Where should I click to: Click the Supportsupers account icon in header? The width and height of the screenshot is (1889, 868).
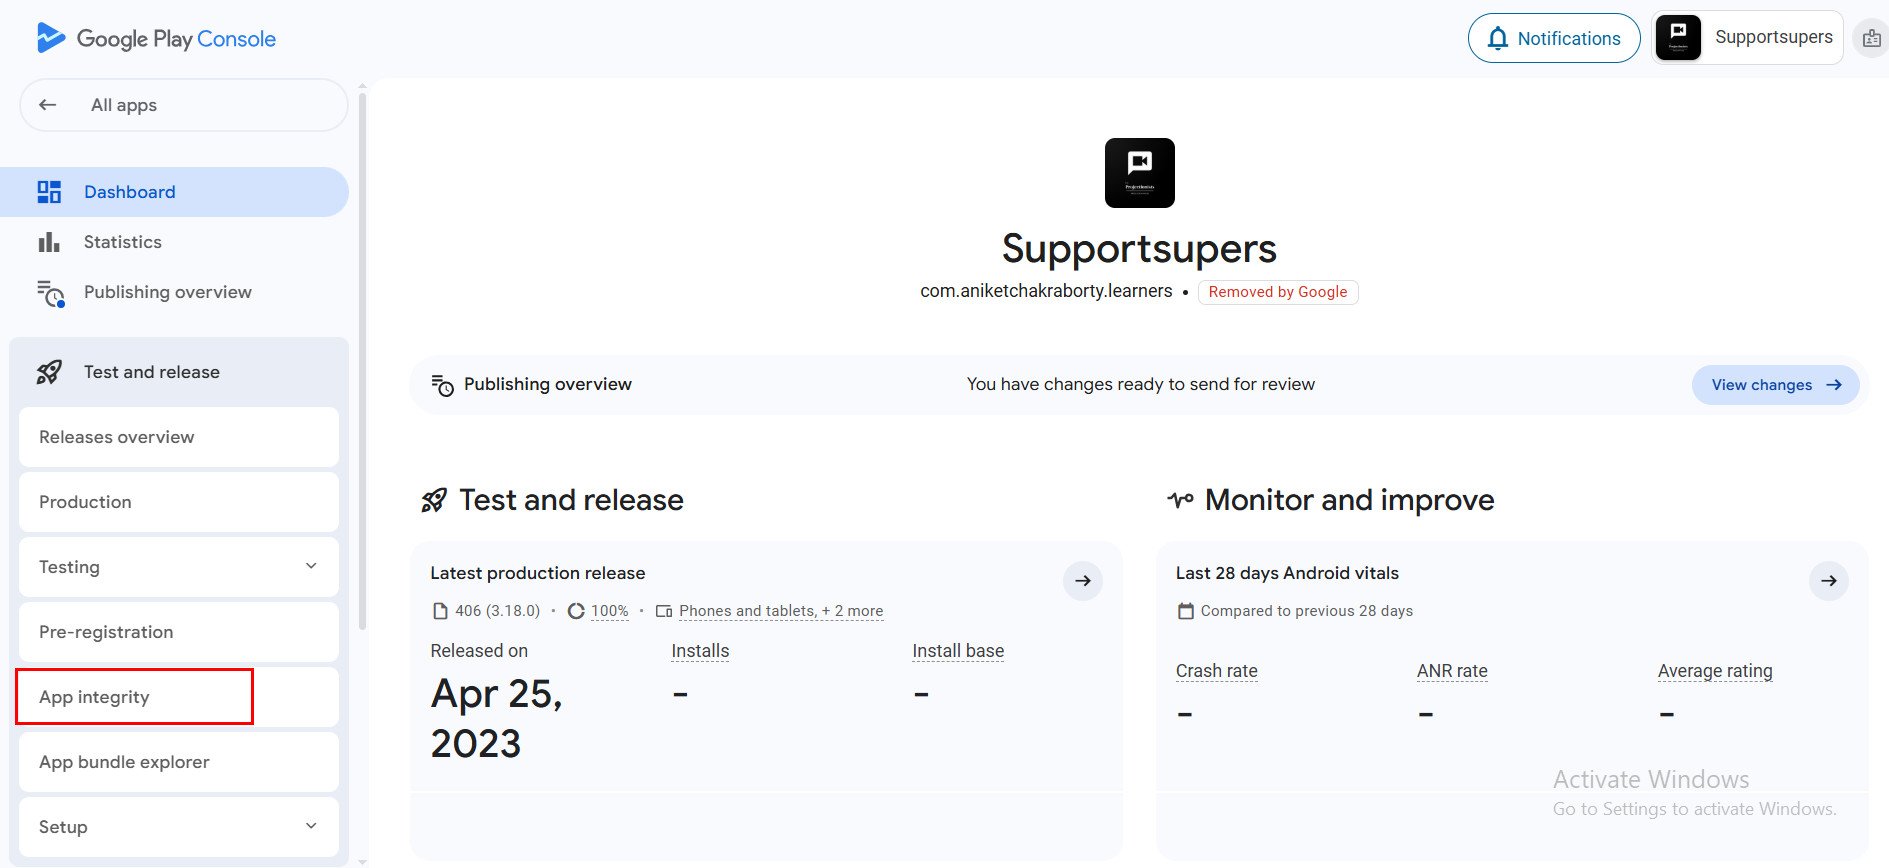1678,38
